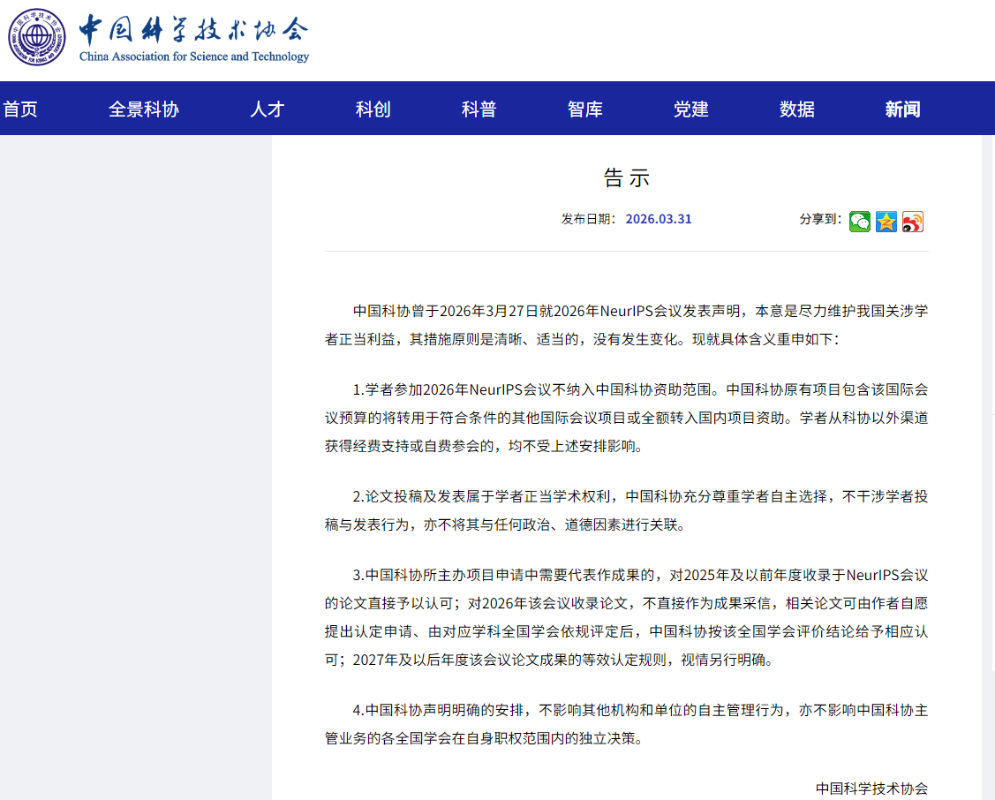995x800 pixels.
Task: Click the 告示 article heading
Action: tap(626, 178)
